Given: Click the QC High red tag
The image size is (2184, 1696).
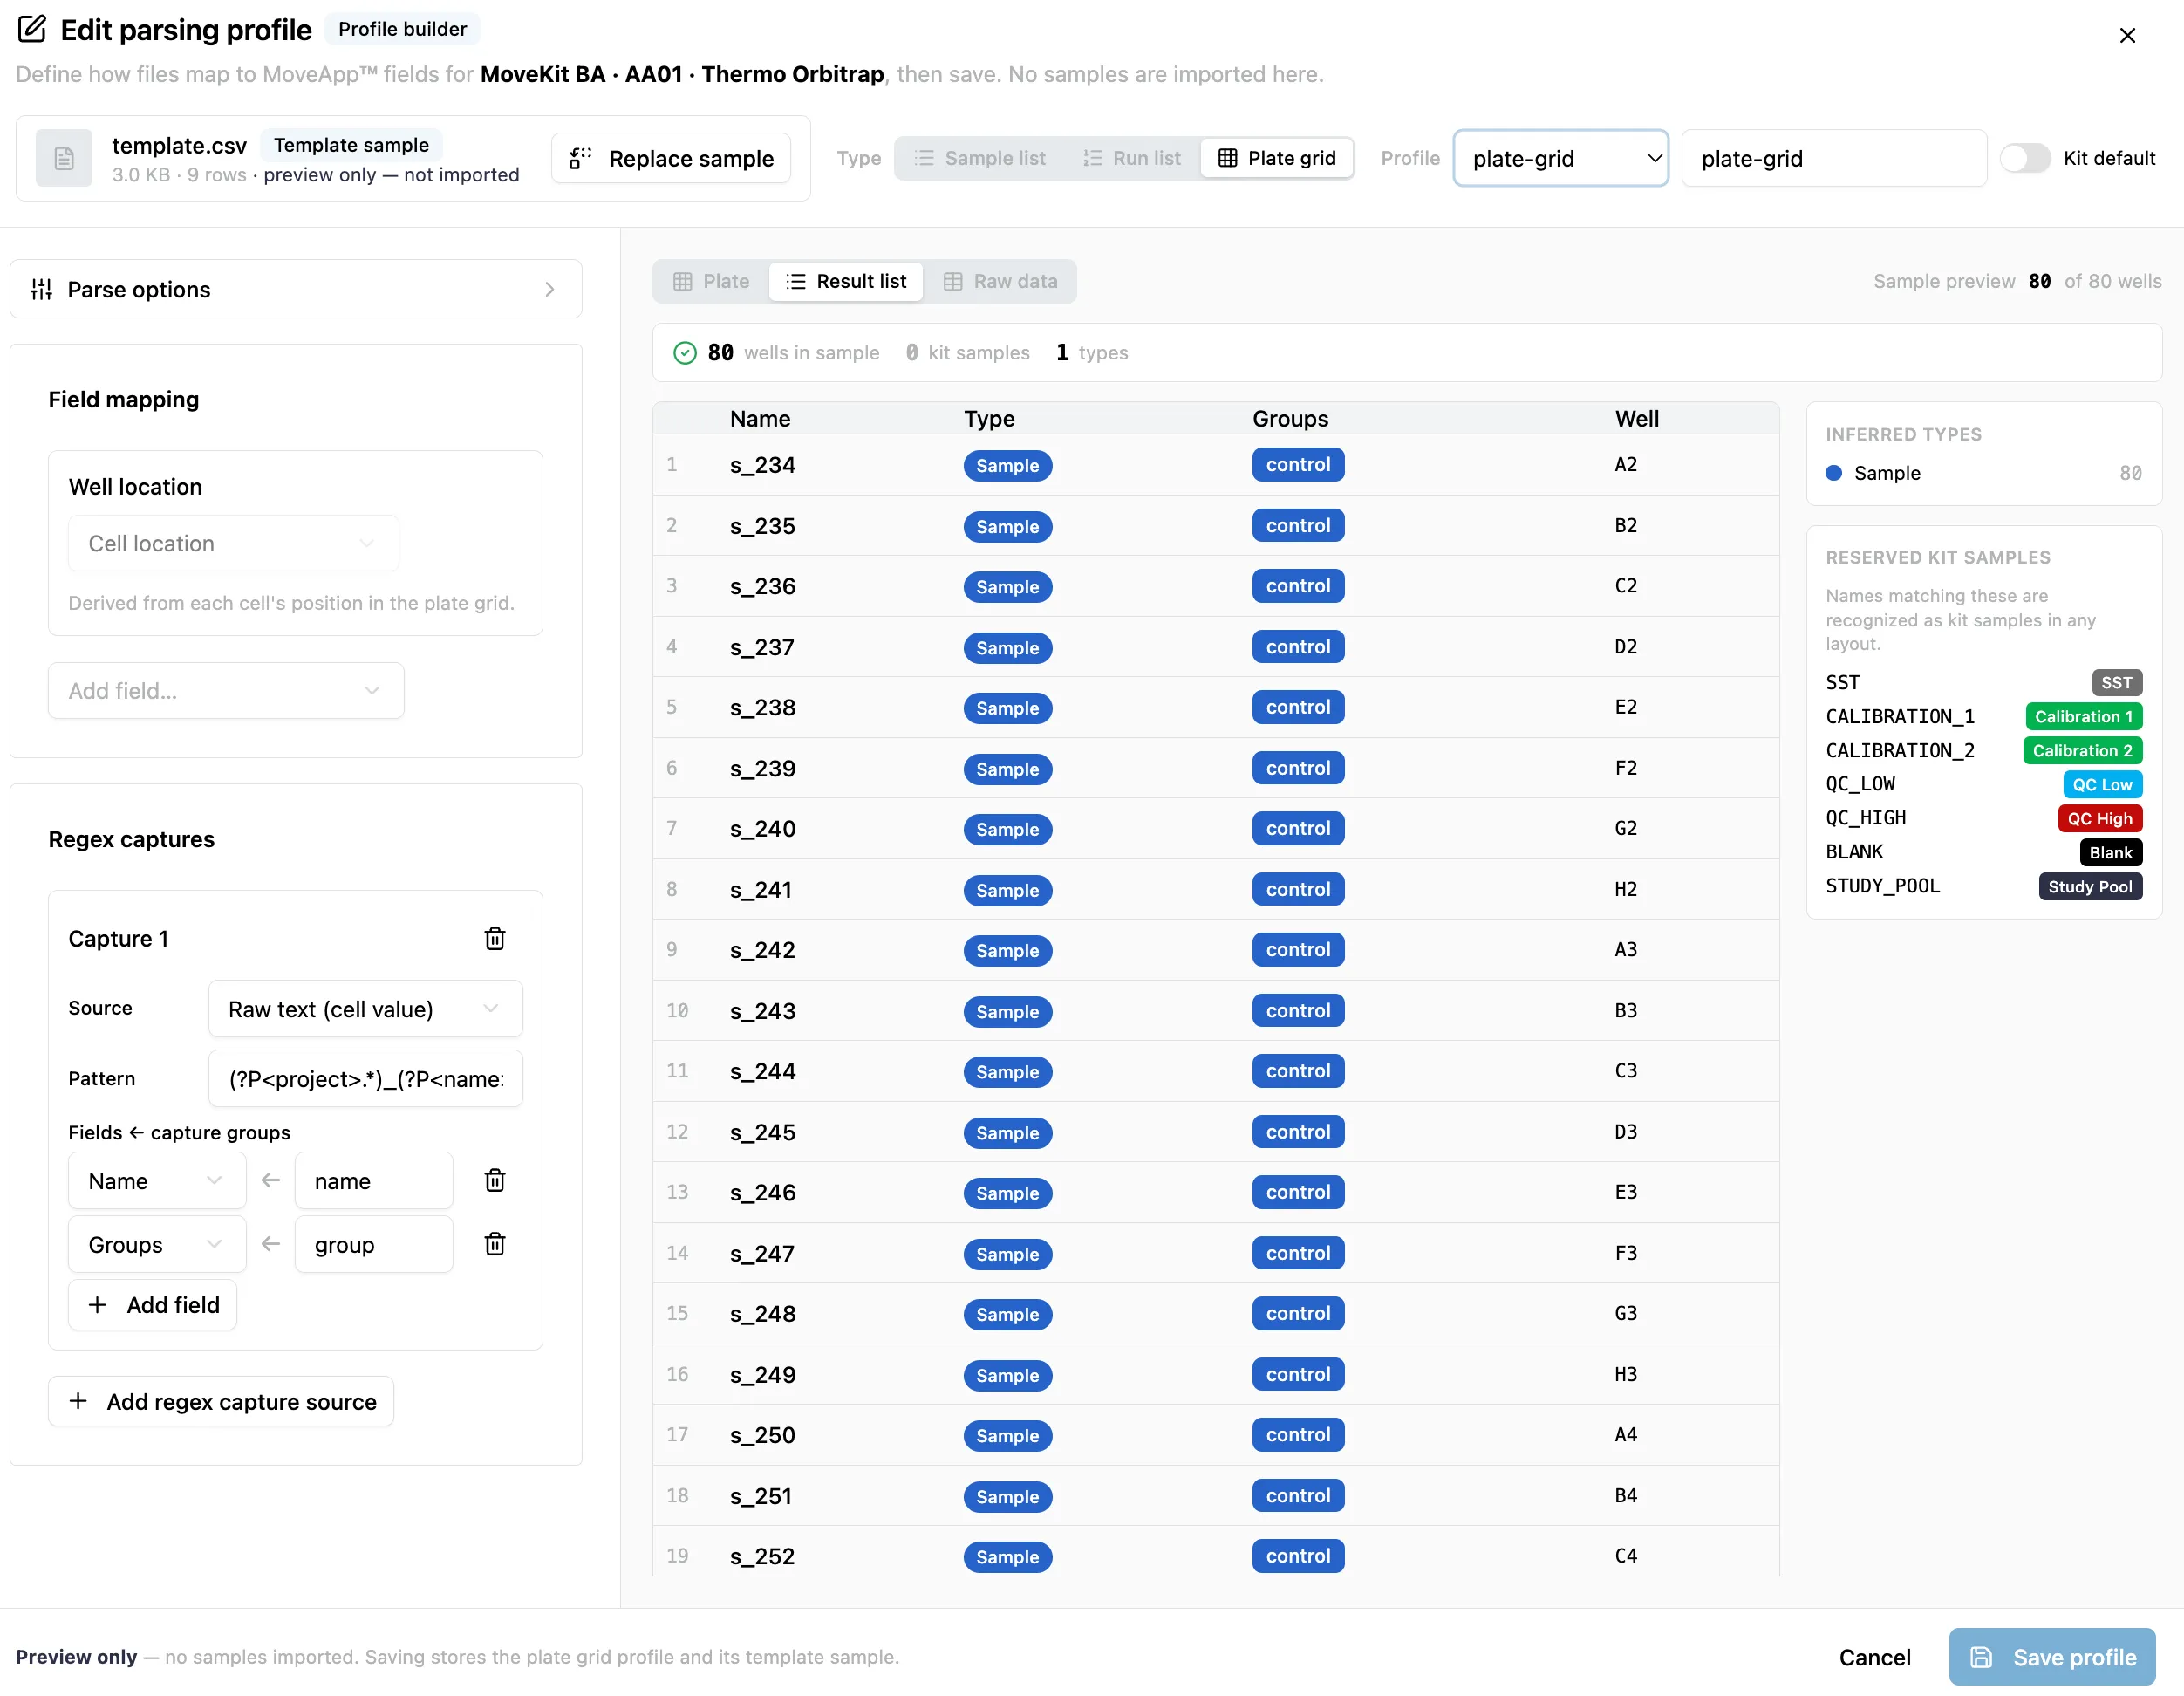Looking at the screenshot, I should pyautogui.click(x=2099, y=818).
